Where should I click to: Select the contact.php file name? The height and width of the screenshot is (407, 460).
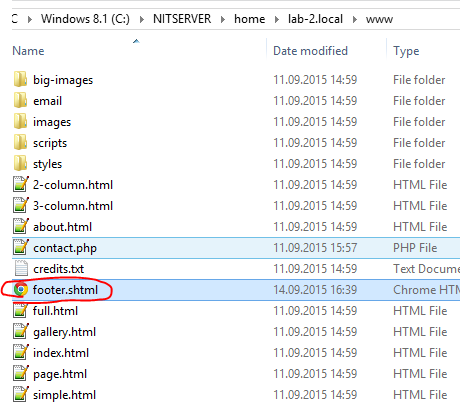tap(65, 248)
